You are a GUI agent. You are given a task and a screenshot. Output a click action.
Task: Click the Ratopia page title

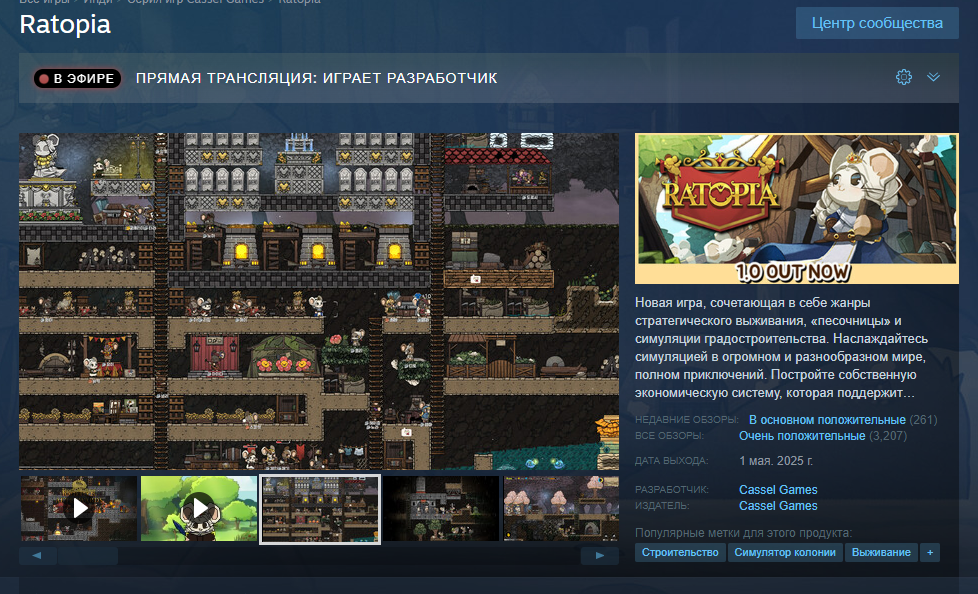click(x=65, y=25)
